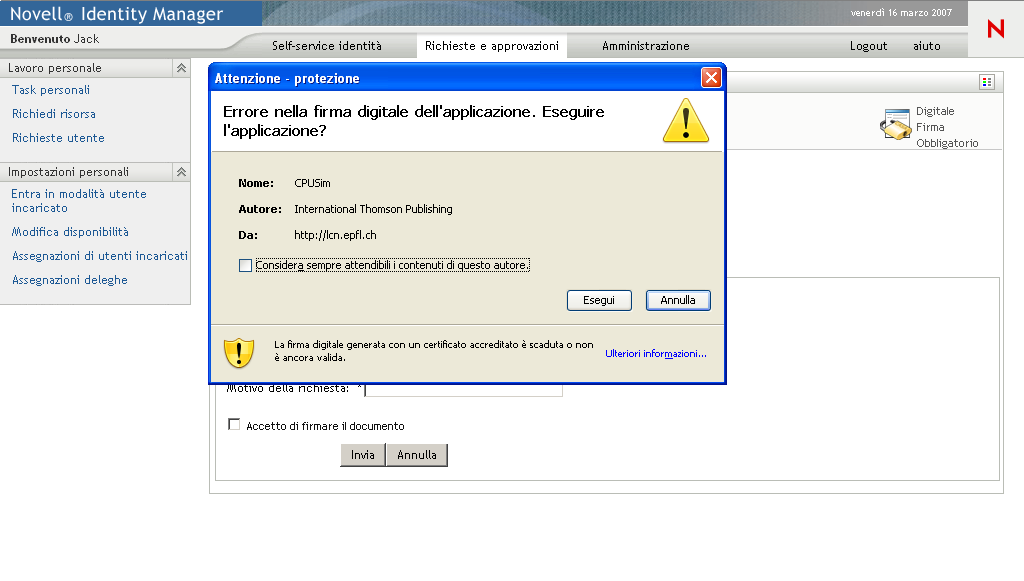Focus the Motivo della richiesta field

464,389
